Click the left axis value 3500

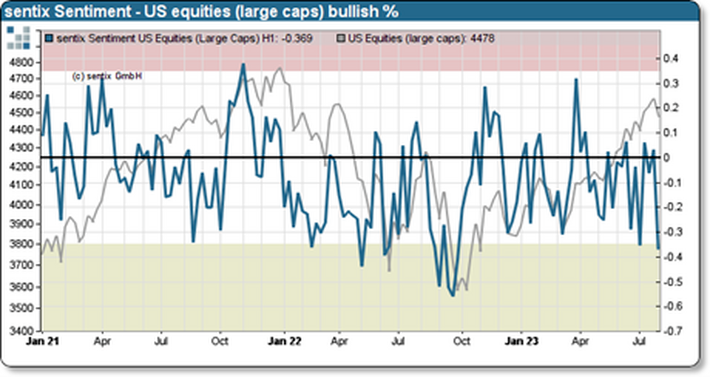click(x=21, y=308)
